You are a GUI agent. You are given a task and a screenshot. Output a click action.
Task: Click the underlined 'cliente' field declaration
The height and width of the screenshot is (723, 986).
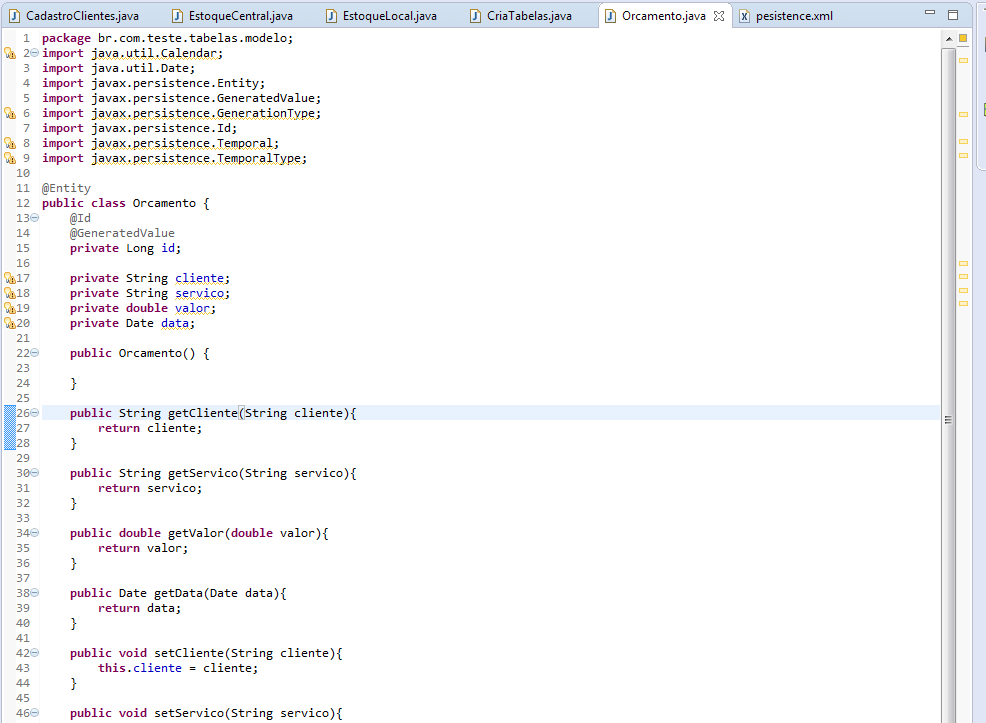click(199, 278)
